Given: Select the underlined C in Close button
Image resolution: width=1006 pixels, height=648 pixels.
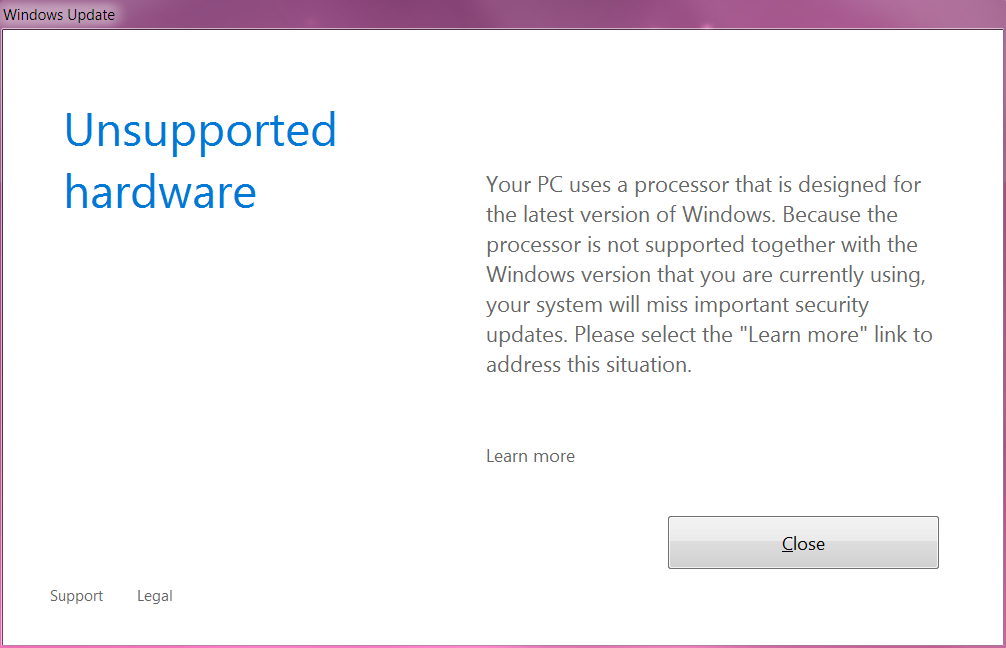Looking at the screenshot, I should 789,543.
